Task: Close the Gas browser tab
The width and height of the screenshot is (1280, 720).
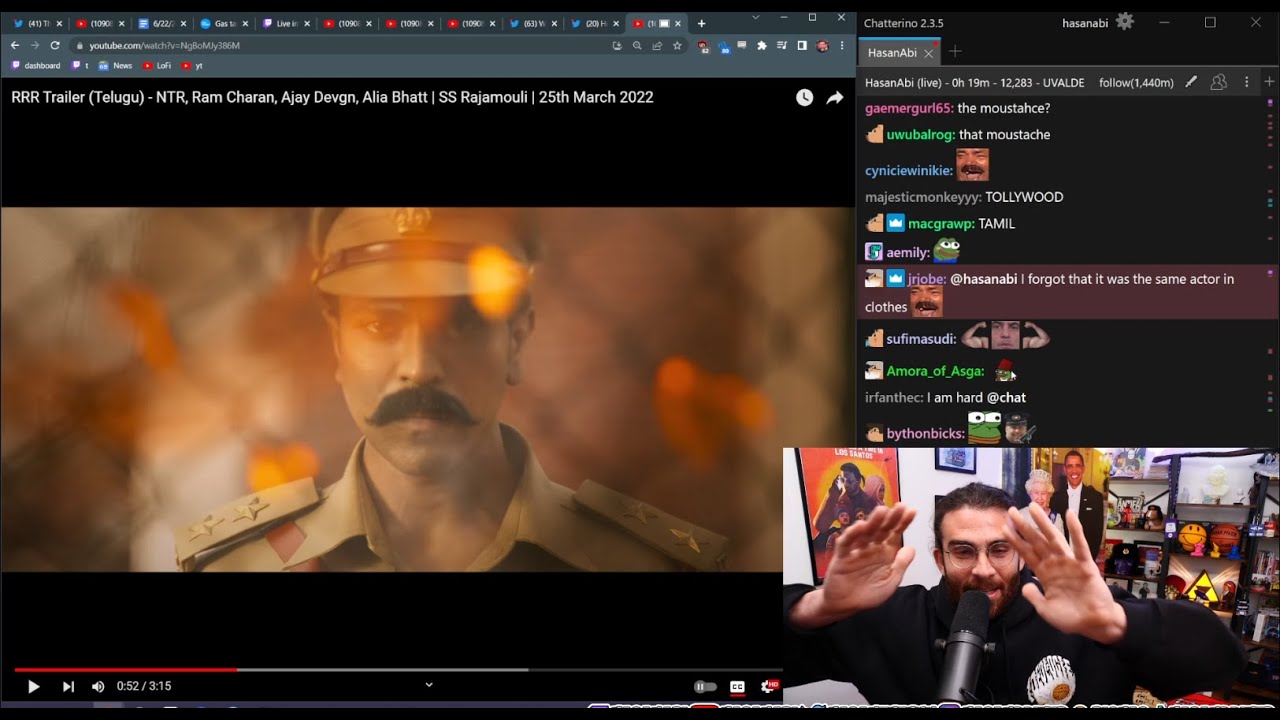Action: tap(245, 23)
